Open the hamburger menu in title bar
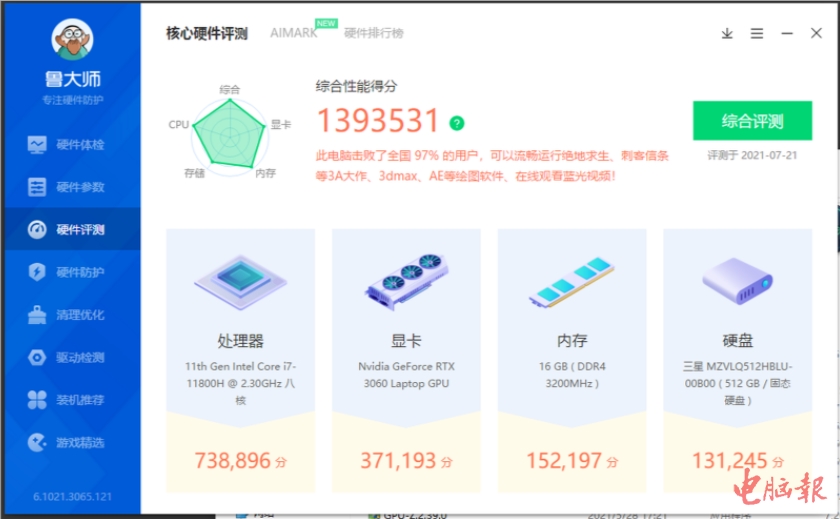 coord(757,33)
